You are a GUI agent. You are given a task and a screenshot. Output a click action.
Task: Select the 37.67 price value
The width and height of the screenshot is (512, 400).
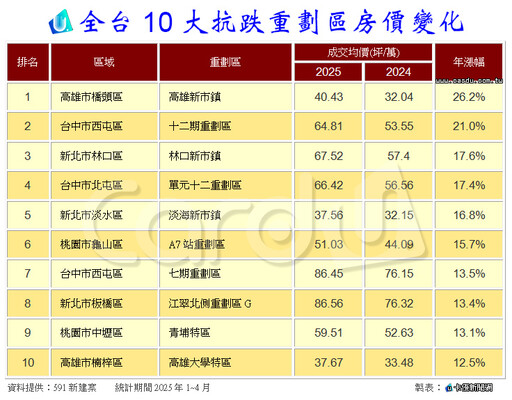click(x=328, y=362)
